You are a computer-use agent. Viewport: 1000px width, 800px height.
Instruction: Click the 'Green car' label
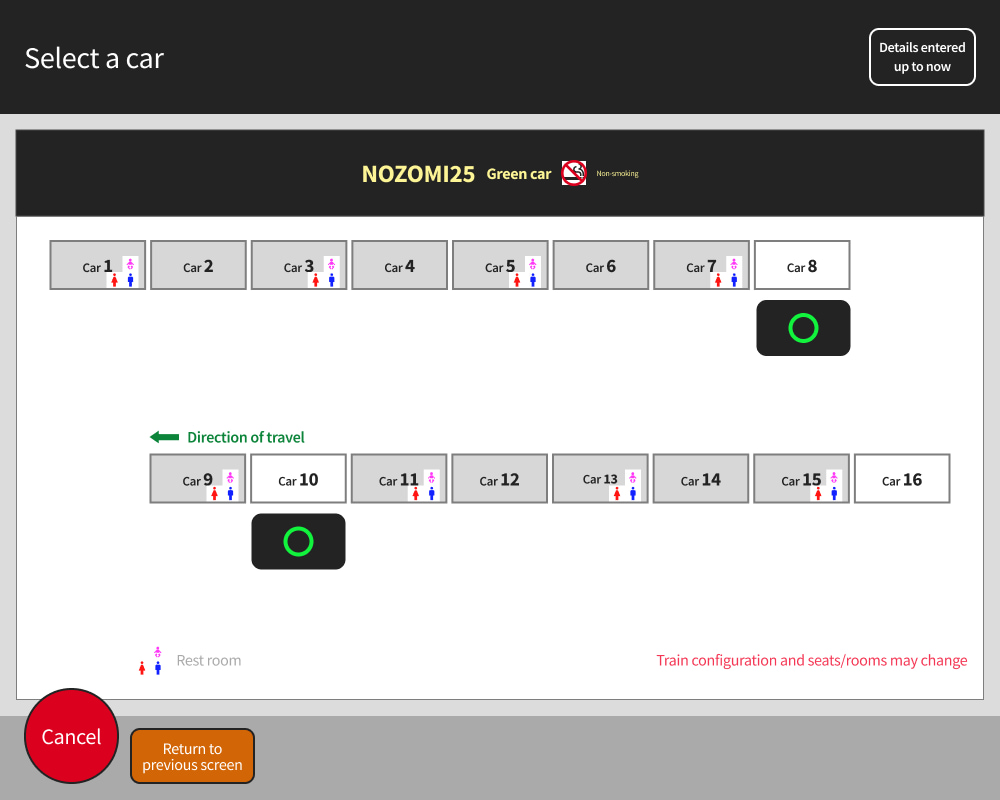pyautogui.click(x=518, y=174)
